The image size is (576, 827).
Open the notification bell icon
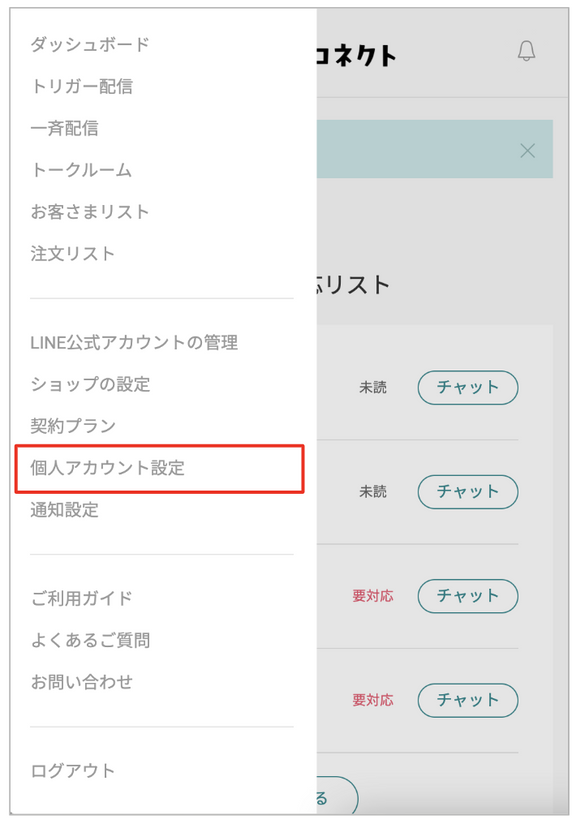(x=526, y=51)
